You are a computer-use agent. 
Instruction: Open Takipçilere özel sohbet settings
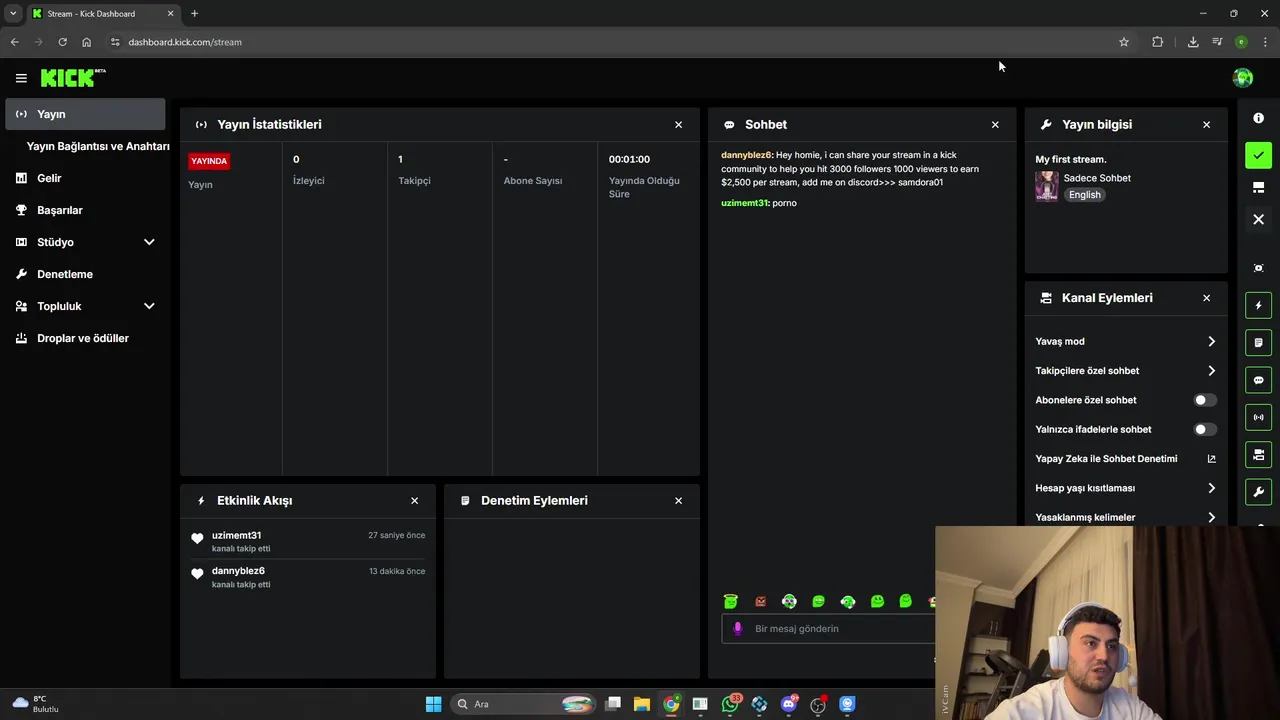pos(1125,371)
